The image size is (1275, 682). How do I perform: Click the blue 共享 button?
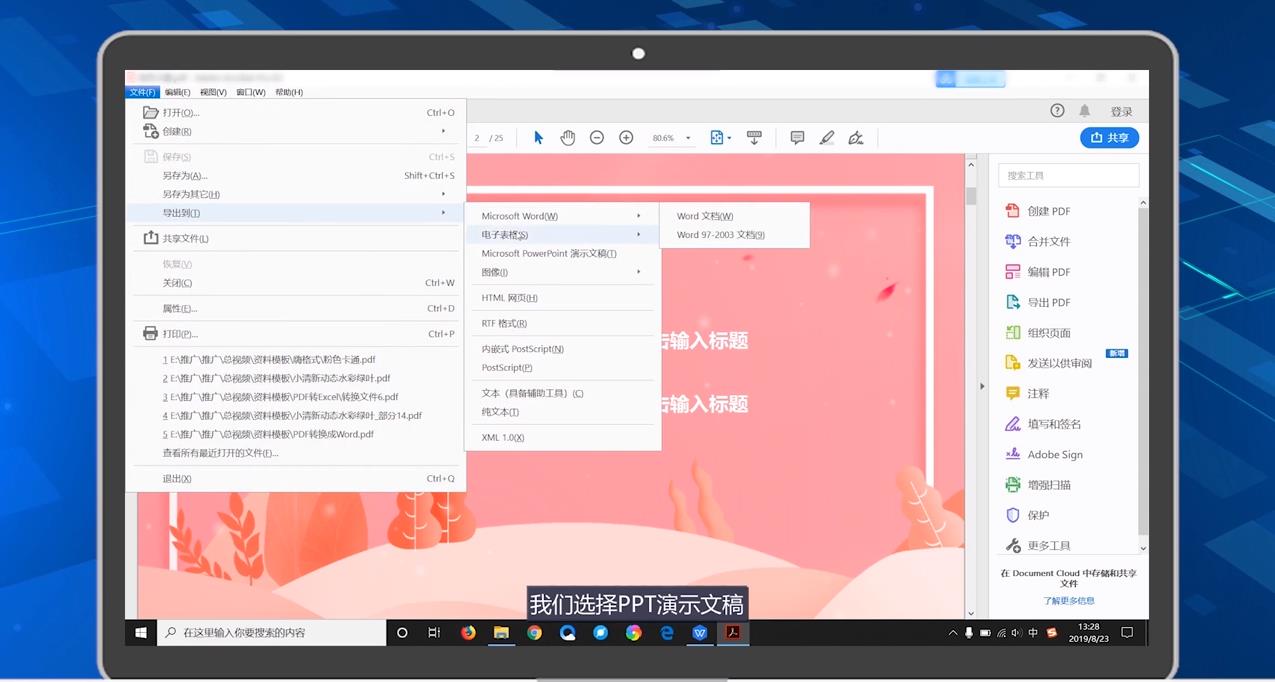tap(1109, 138)
